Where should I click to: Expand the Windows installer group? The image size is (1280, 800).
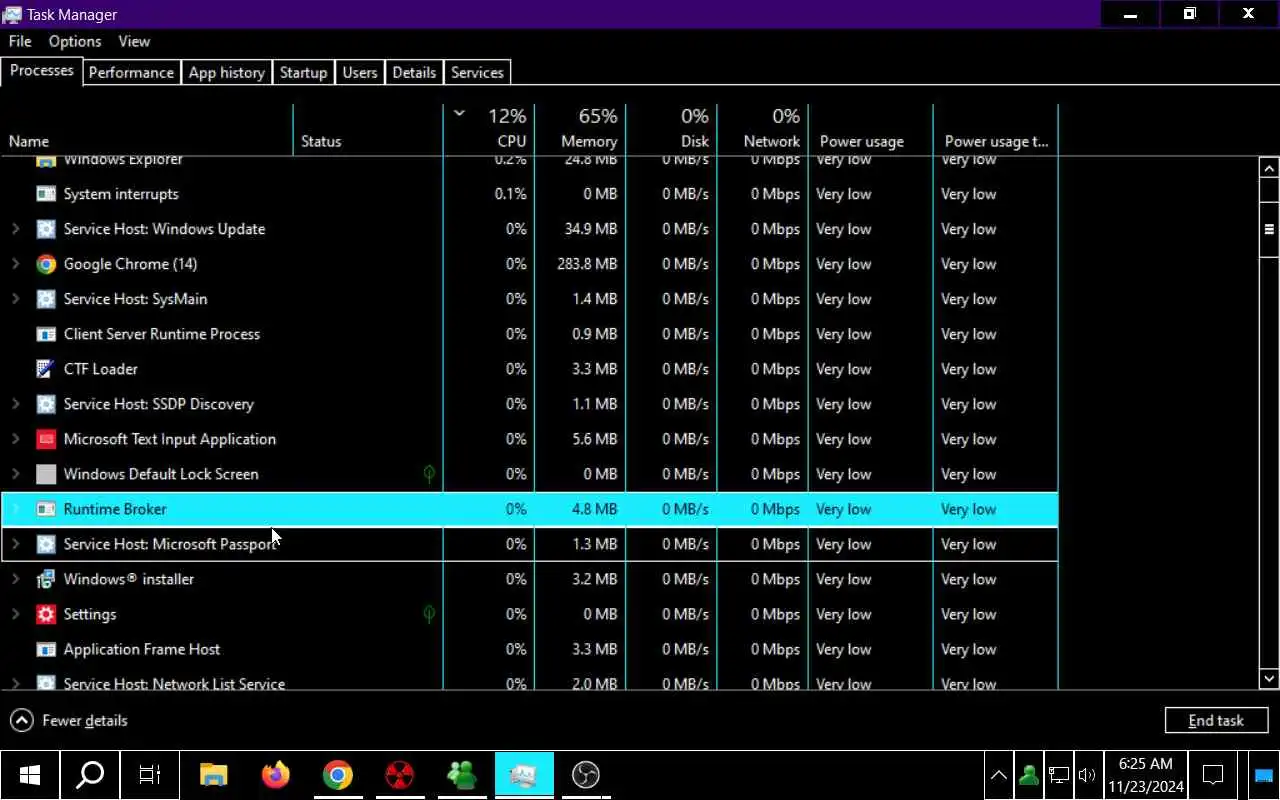pos(15,579)
